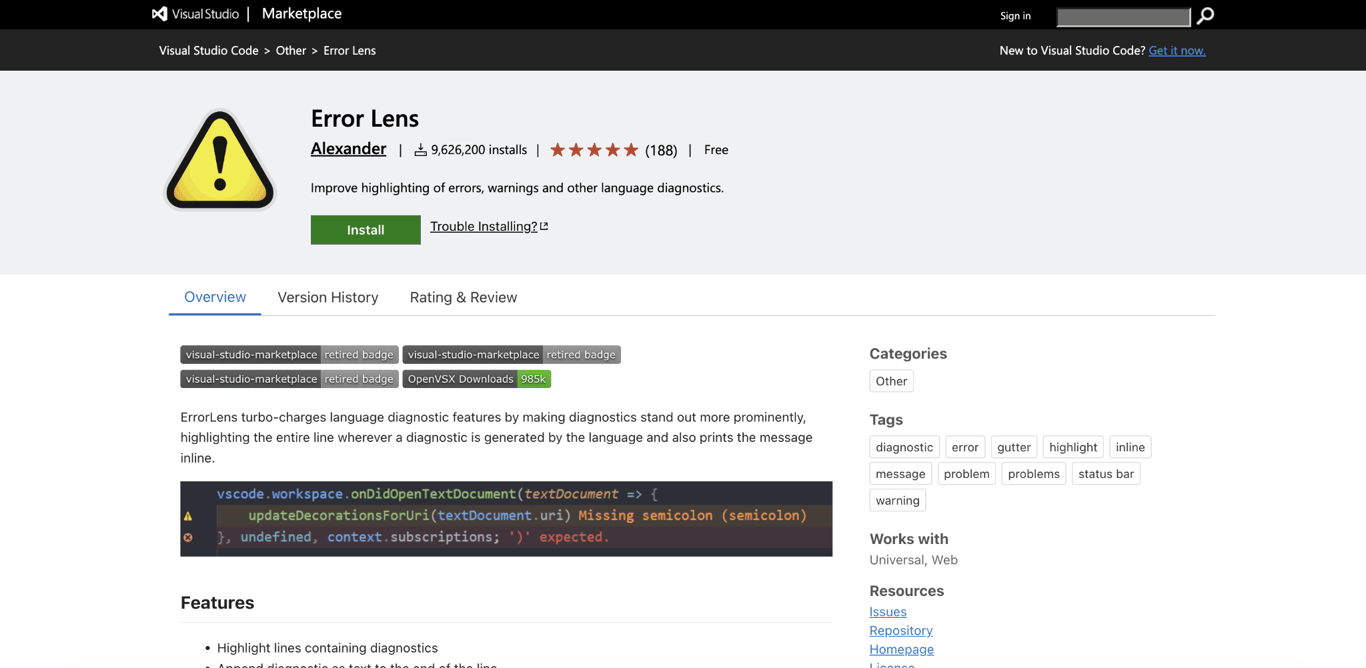Viewport: 1366px width, 668px height.
Task: Click the code demo screenshot image
Action: pyautogui.click(x=506, y=519)
